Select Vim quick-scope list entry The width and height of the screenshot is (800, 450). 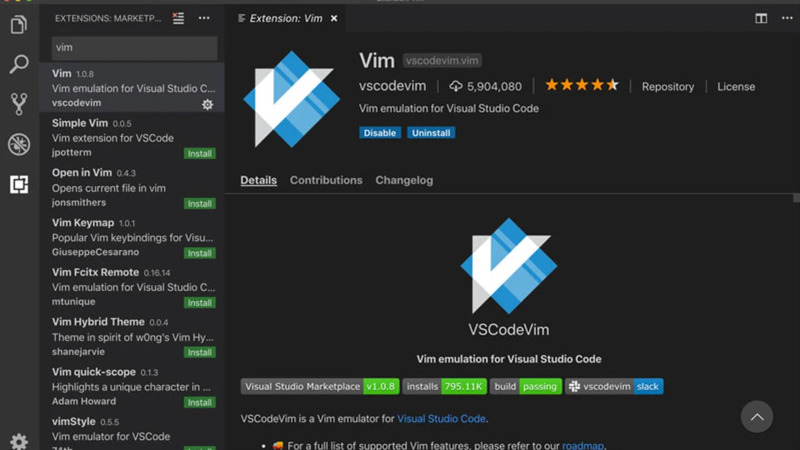(x=132, y=386)
